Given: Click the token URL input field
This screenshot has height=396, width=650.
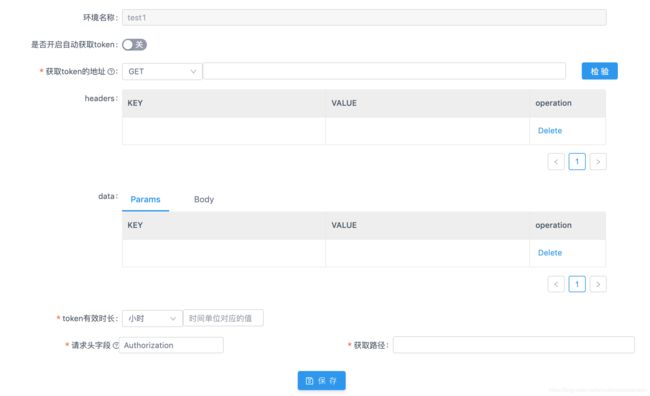Looking at the screenshot, I should 384,71.
